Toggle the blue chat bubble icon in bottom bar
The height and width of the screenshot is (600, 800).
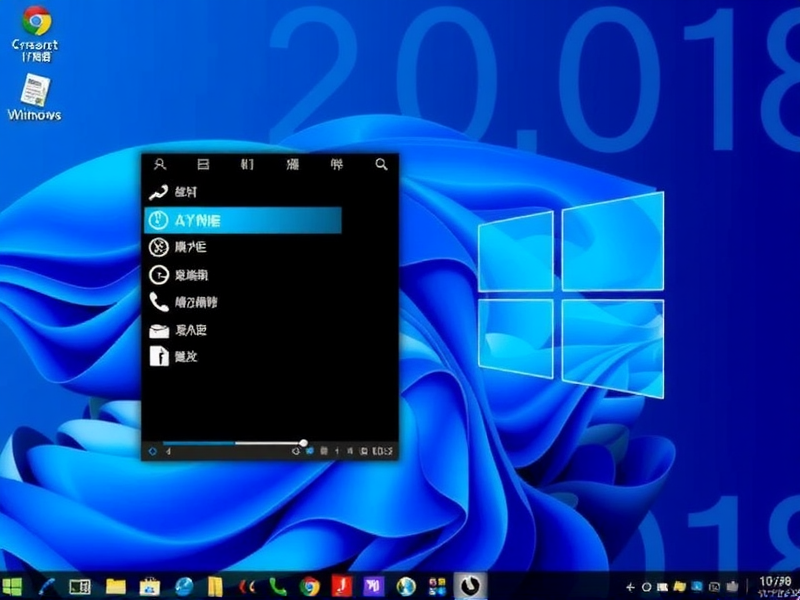309,451
